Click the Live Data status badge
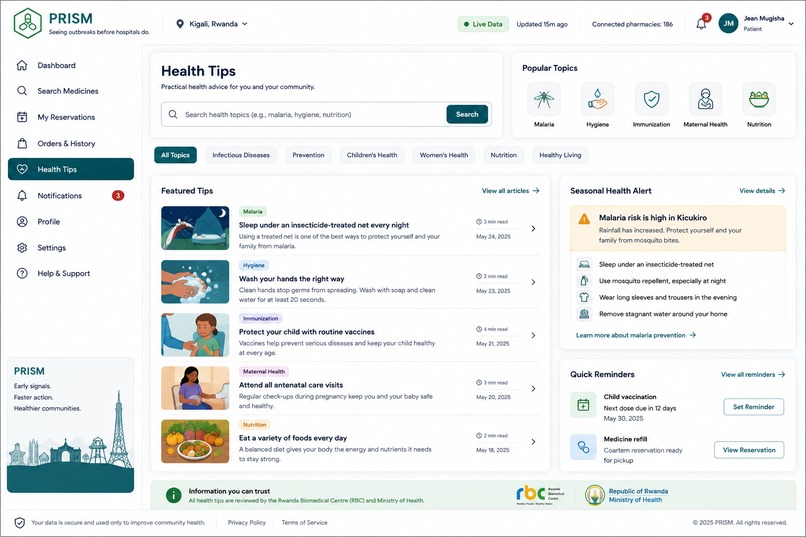806x537 pixels. point(483,24)
